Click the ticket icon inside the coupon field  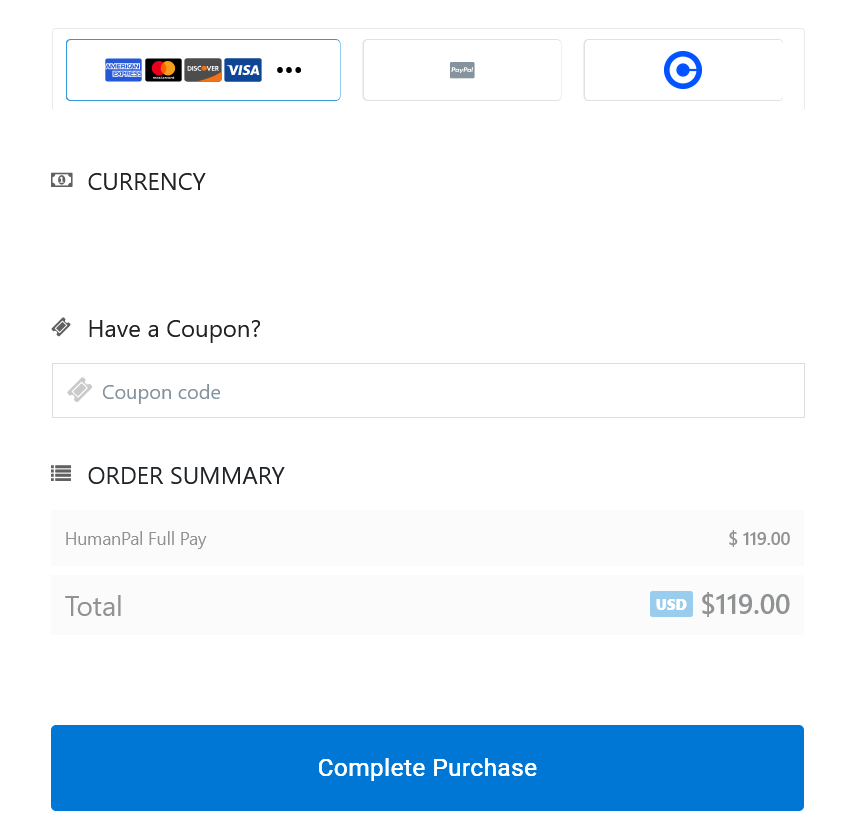point(79,390)
